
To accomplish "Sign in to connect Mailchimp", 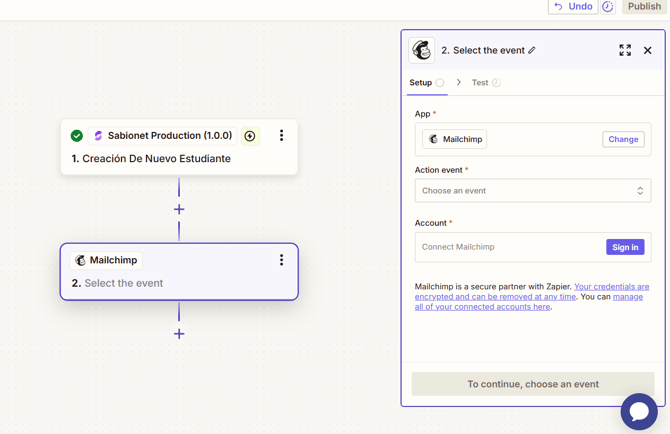I will coord(625,247).
